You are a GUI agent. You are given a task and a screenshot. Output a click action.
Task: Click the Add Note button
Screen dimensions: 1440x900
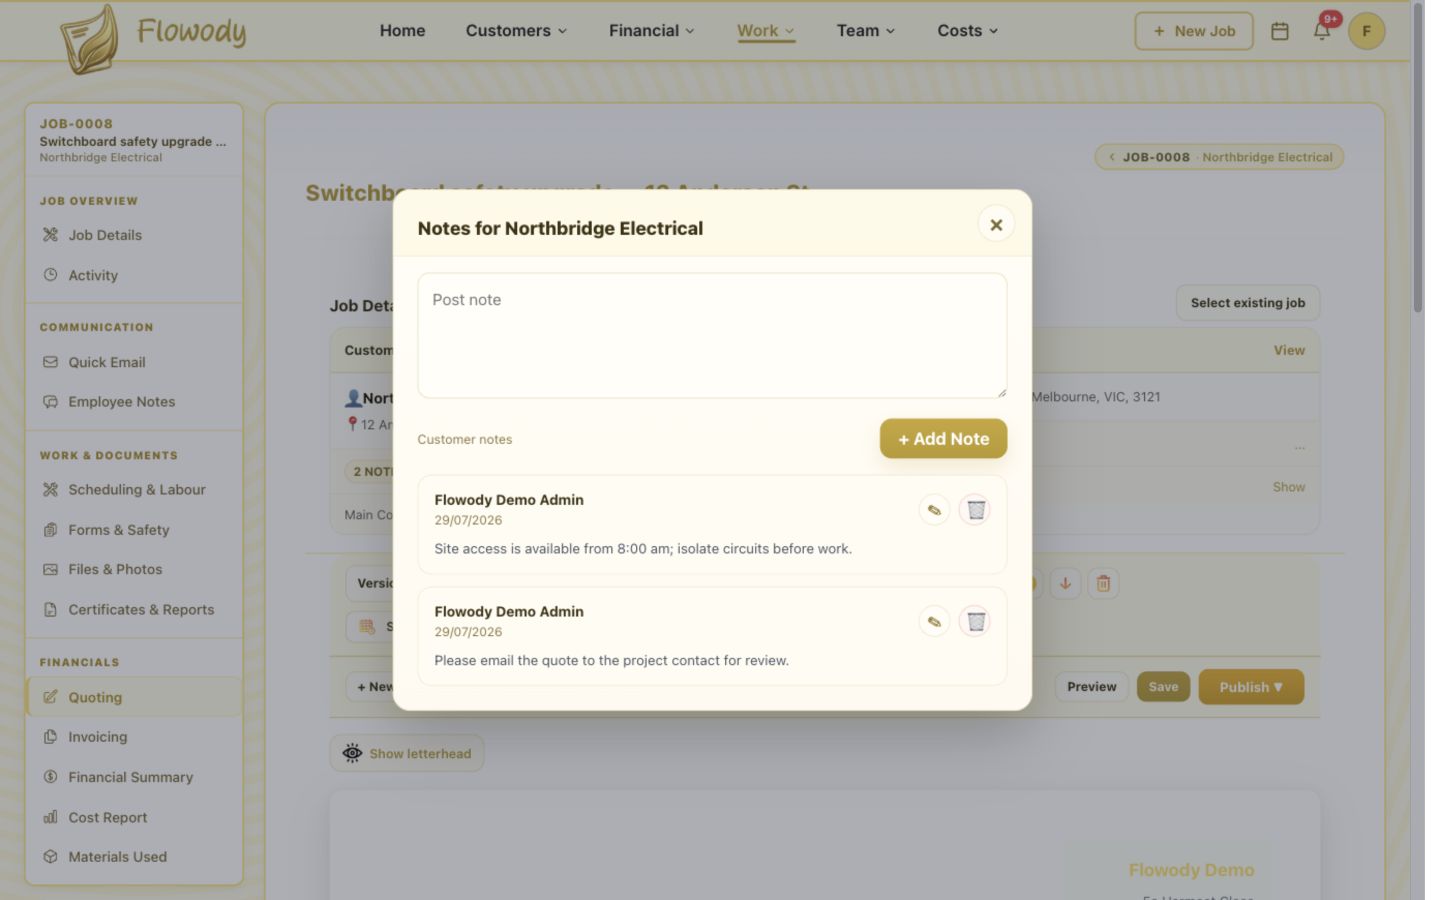click(x=943, y=439)
